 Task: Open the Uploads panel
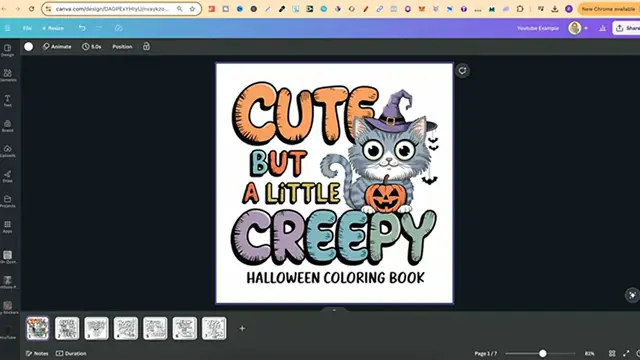tap(7, 151)
